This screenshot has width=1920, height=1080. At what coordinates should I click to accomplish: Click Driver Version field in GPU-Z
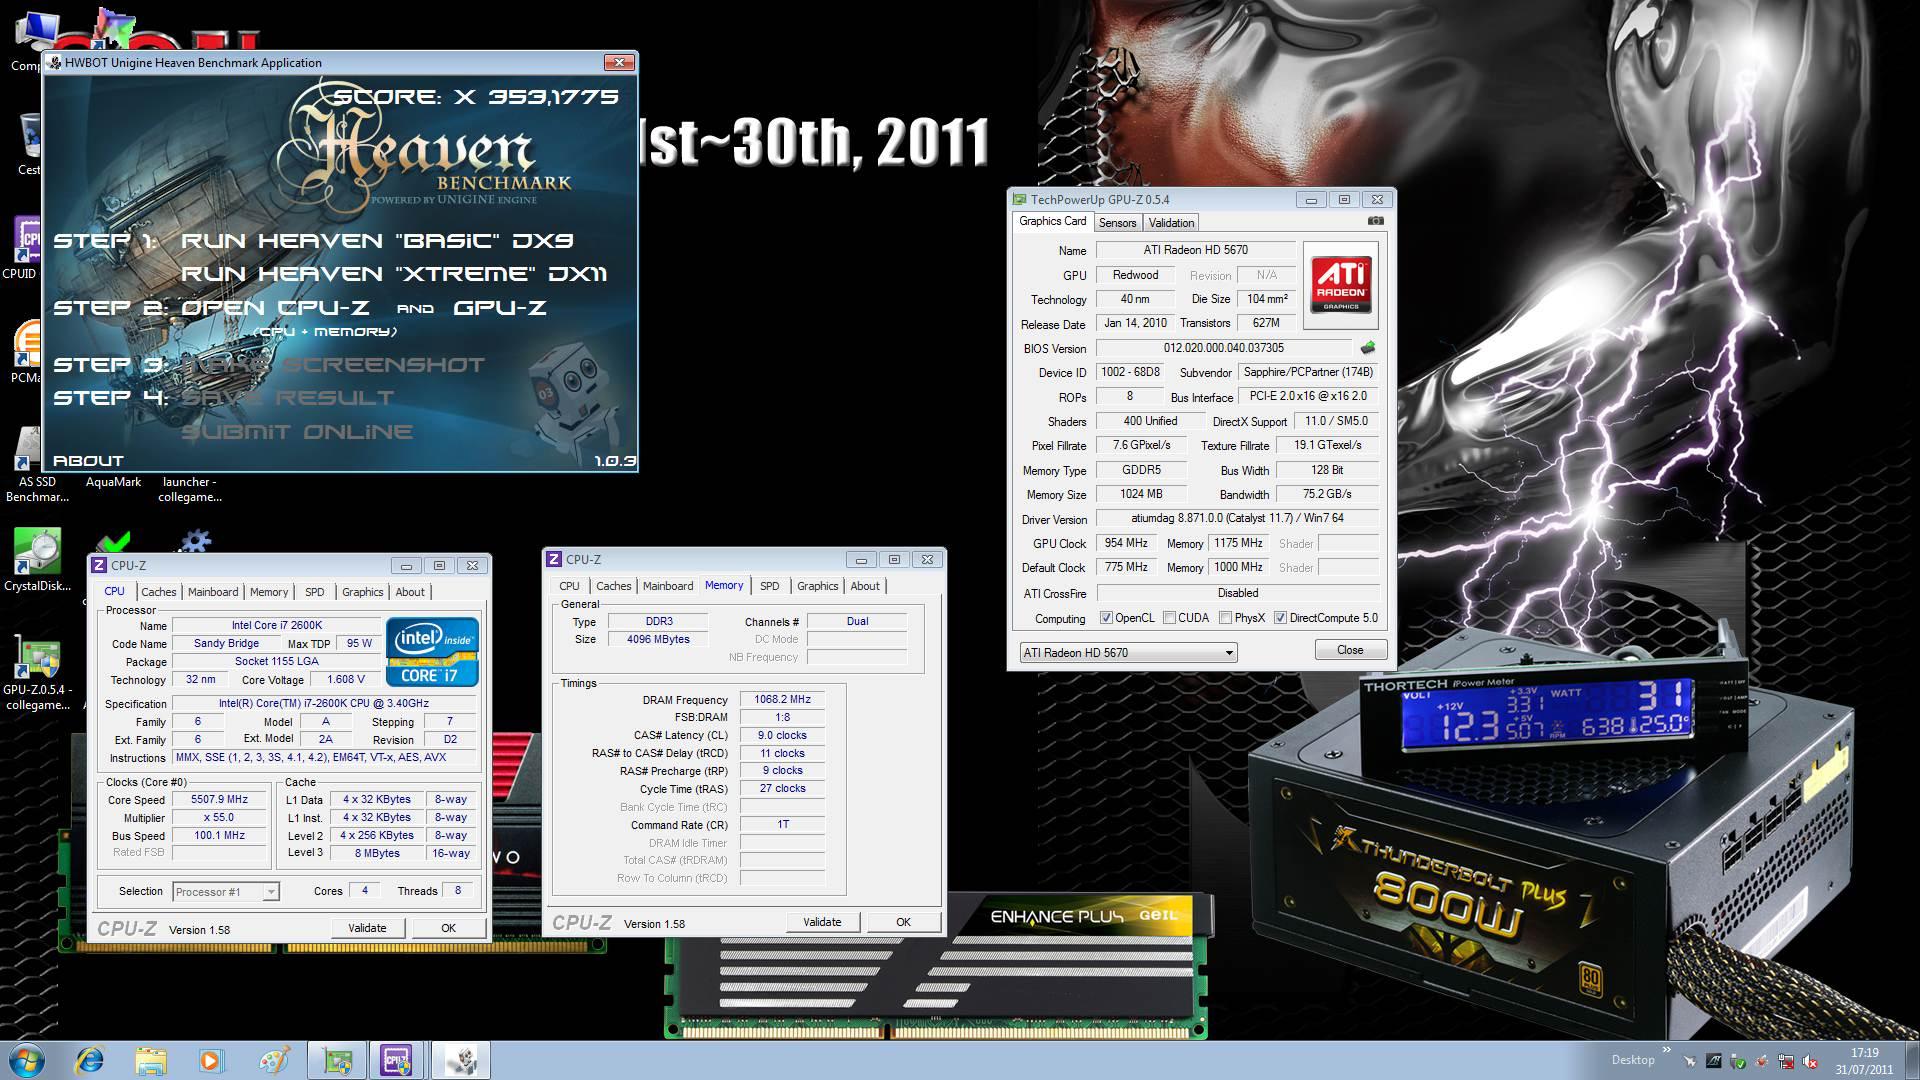point(1237,518)
